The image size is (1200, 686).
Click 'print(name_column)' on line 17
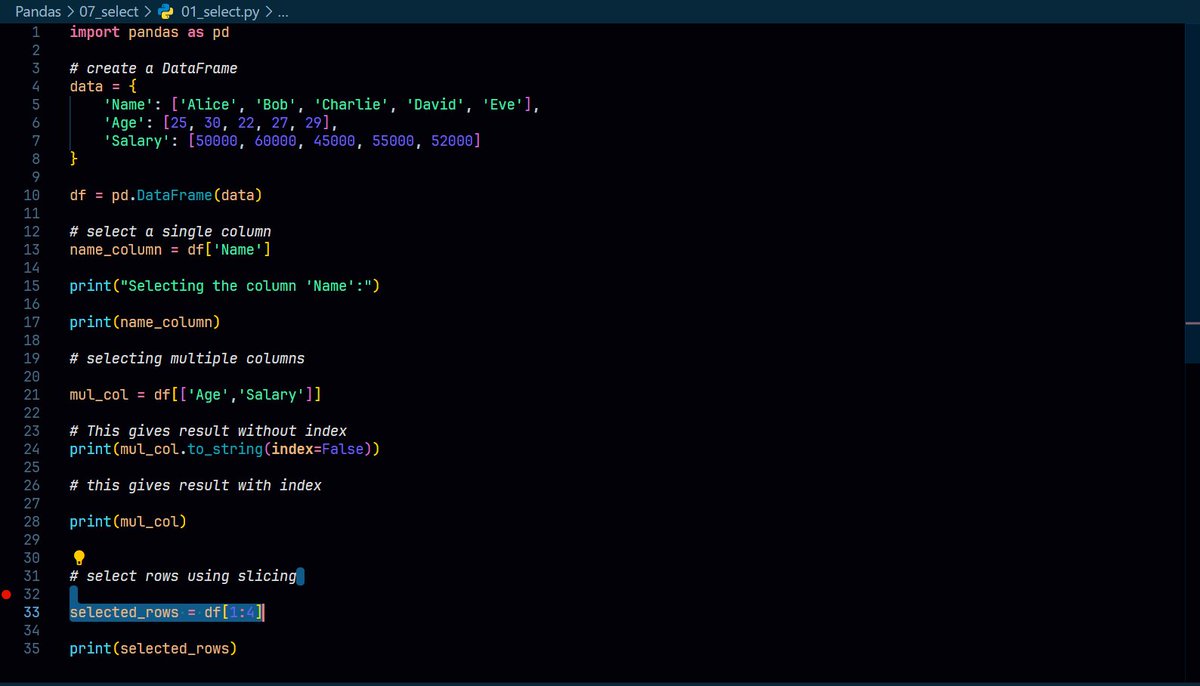[x=145, y=322]
